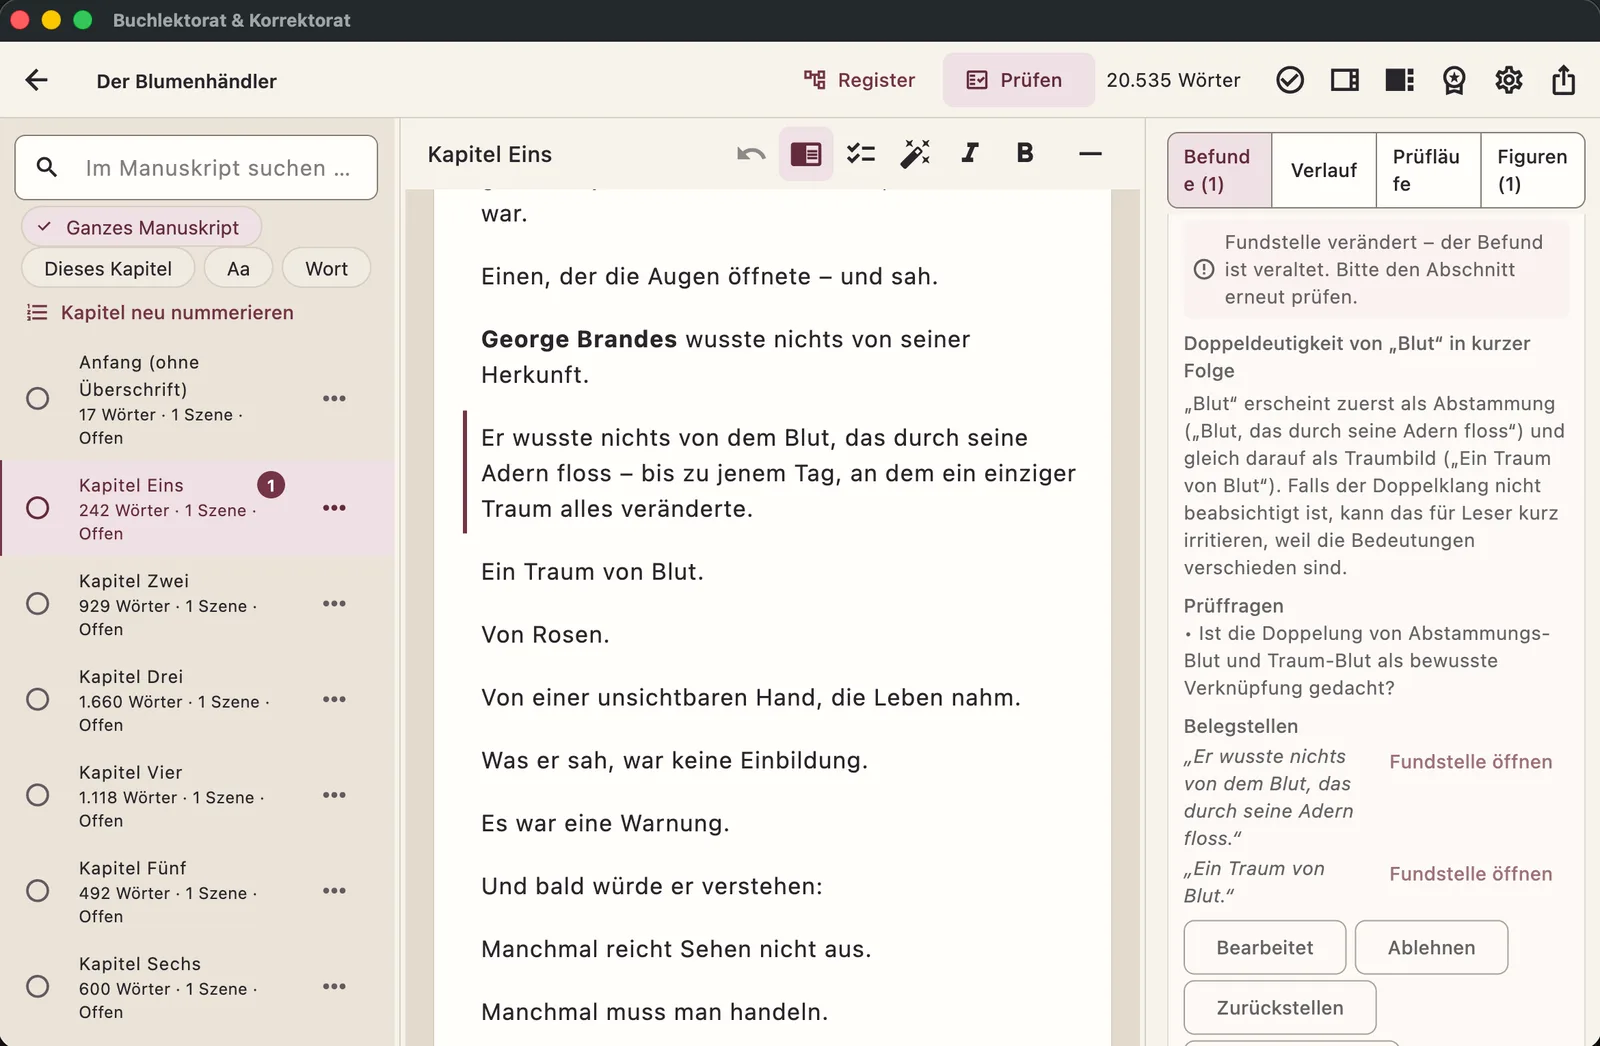Select the Dieses Kapitel scope chip
The height and width of the screenshot is (1046, 1600).
[108, 269]
